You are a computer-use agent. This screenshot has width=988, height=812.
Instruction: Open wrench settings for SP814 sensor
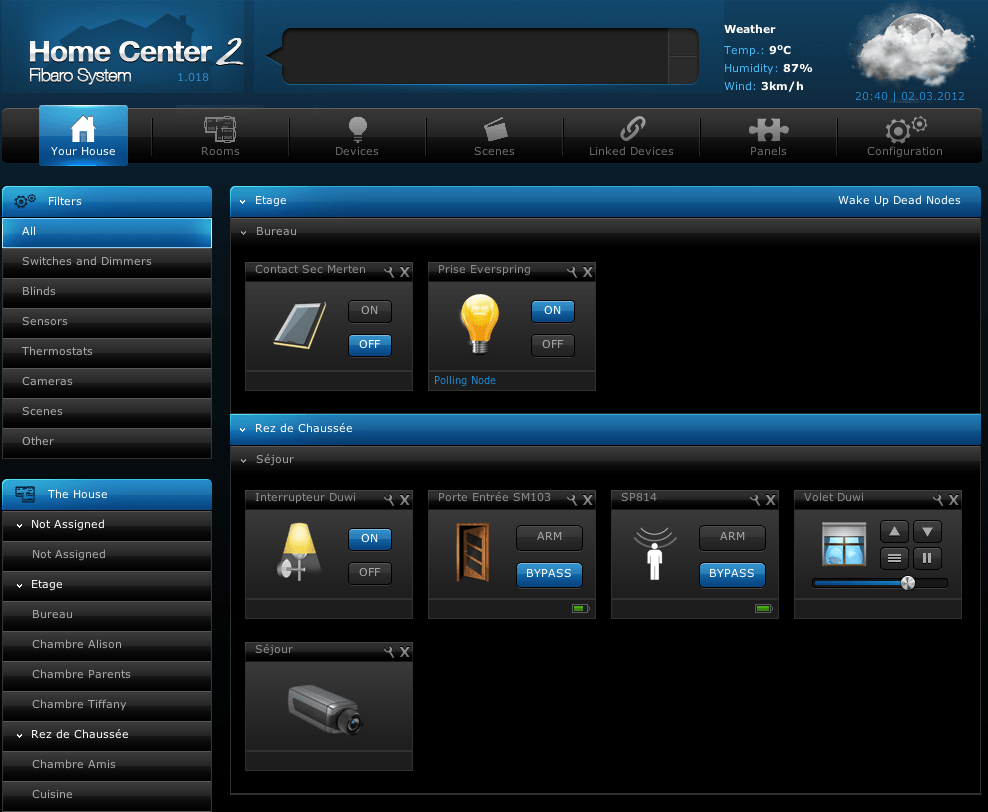755,500
